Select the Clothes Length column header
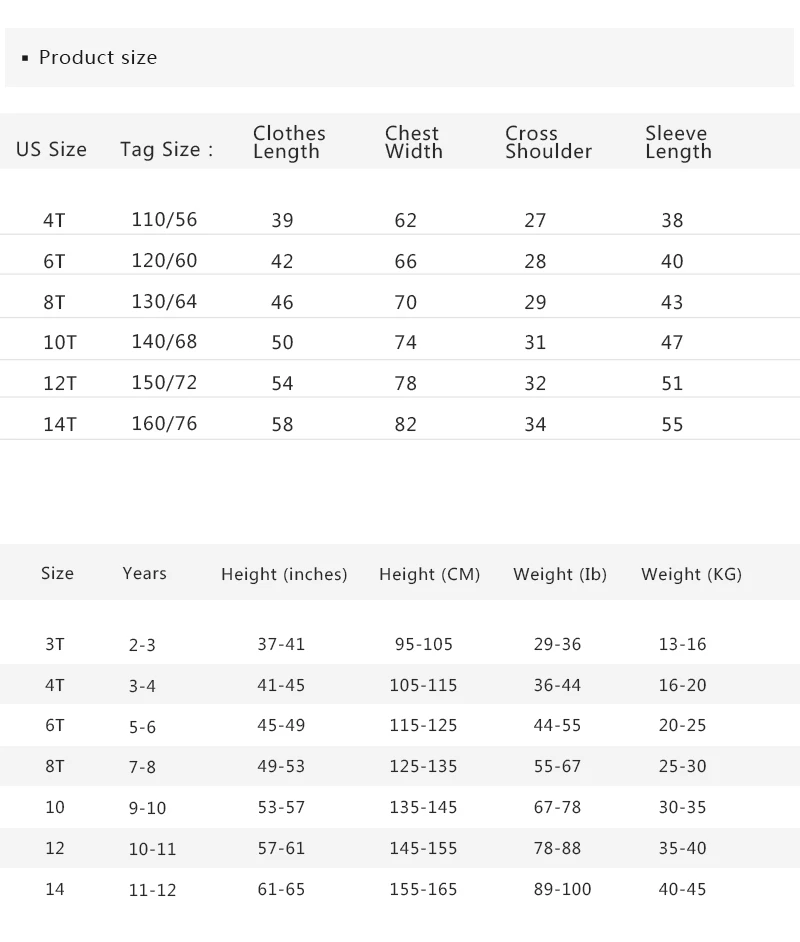Screen dimensions: 800x942 tap(289, 142)
